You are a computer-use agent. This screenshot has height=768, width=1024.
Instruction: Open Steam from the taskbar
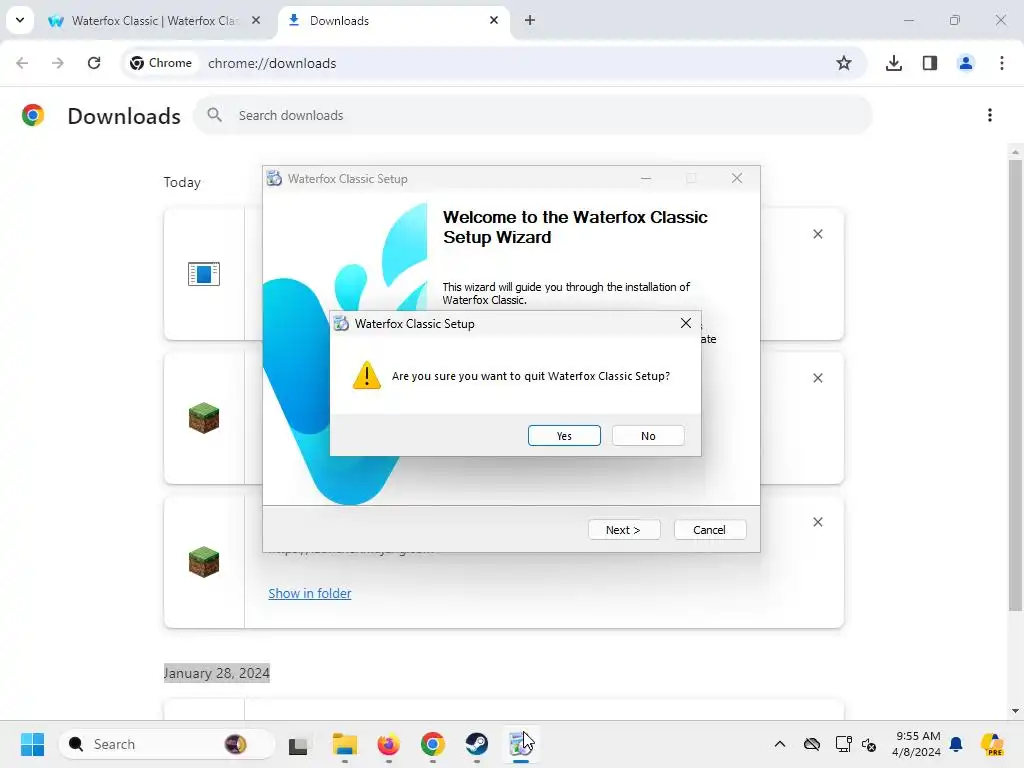[477, 744]
